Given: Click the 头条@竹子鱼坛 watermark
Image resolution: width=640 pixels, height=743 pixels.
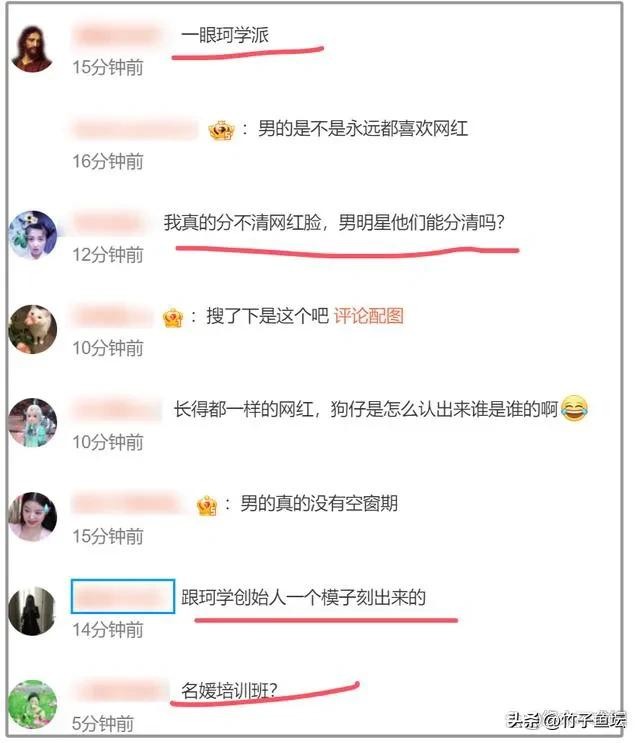Looking at the screenshot, I should (x=566, y=720).
